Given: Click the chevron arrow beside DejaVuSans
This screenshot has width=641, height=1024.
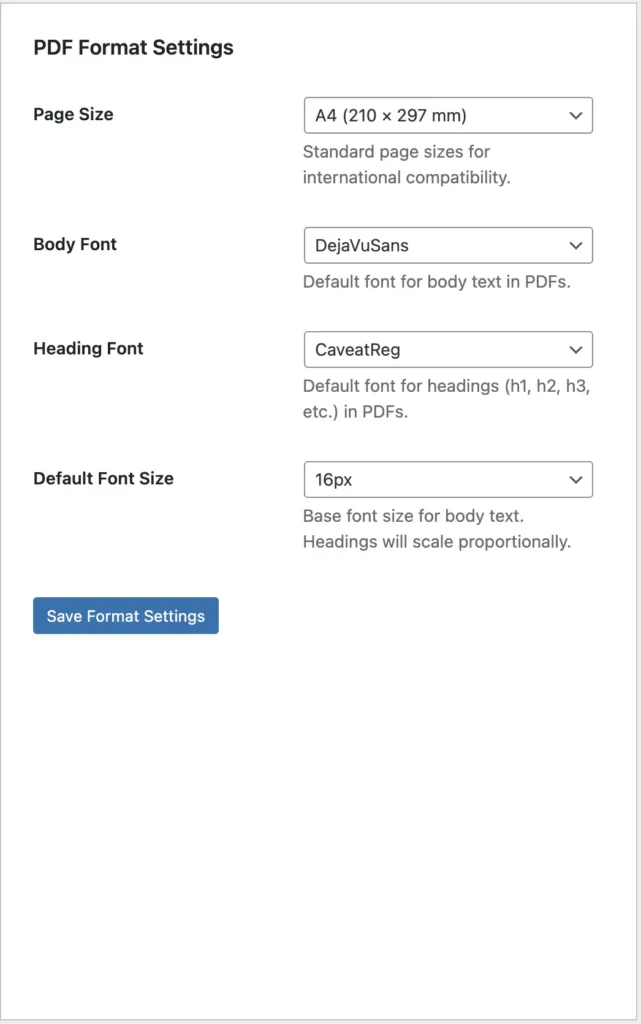Looking at the screenshot, I should point(575,246).
